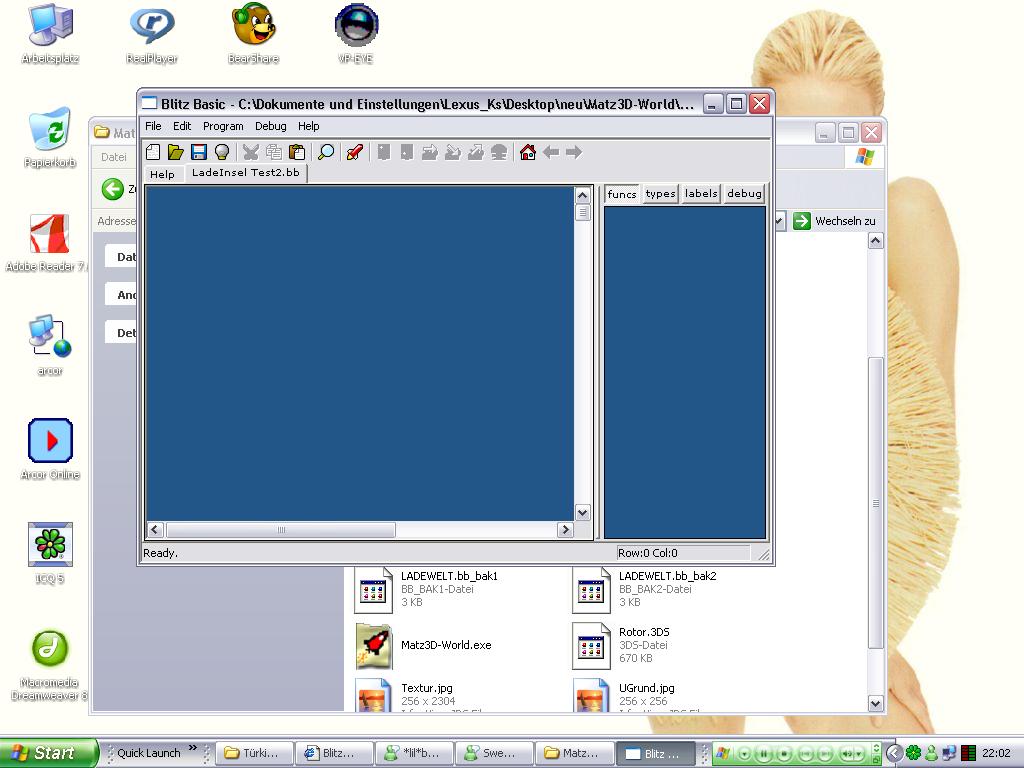Switch to the labels tab

pyautogui.click(x=701, y=194)
